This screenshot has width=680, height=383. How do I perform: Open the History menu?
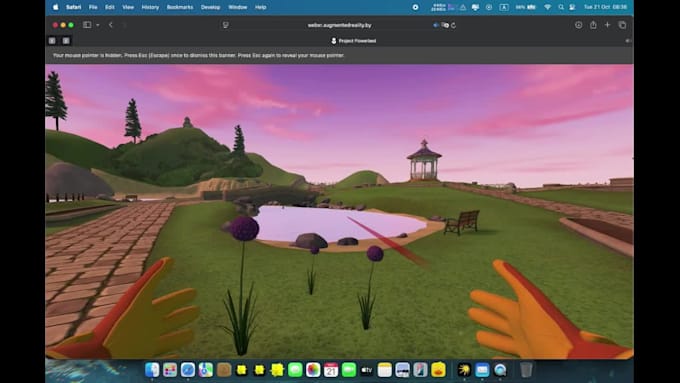pos(150,7)
